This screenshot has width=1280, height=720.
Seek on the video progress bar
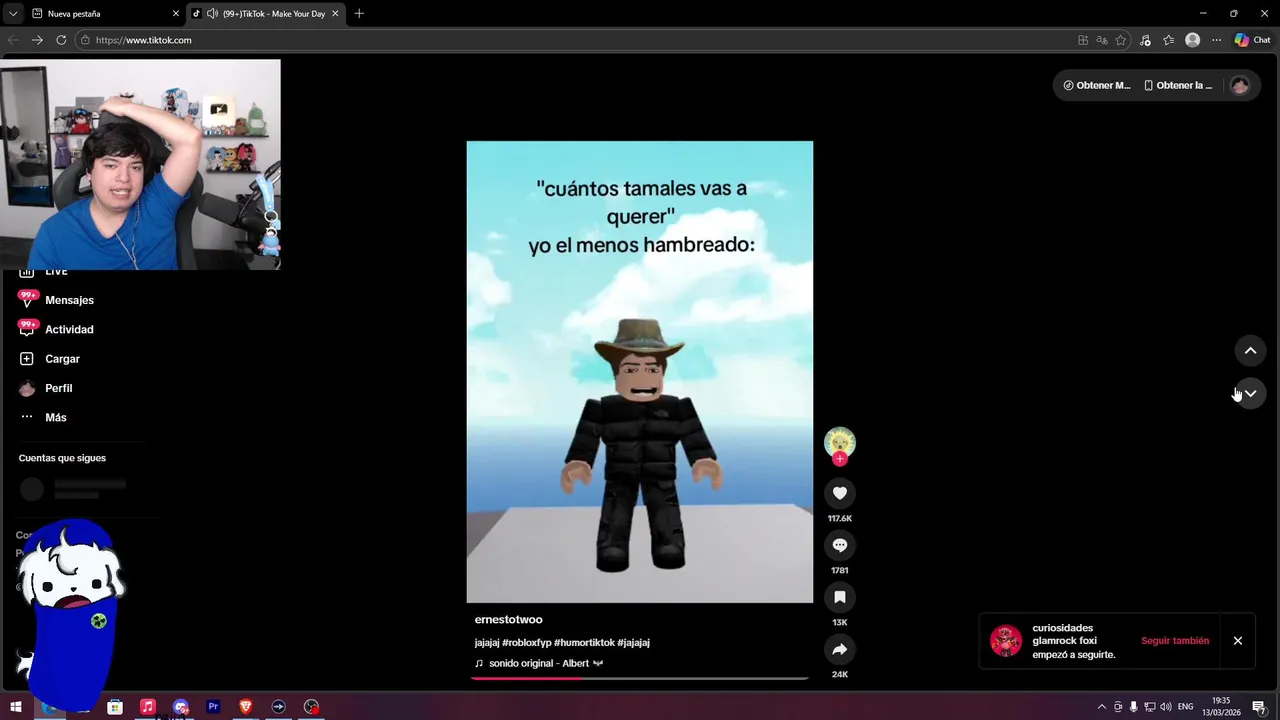click(x=640, y=678)
